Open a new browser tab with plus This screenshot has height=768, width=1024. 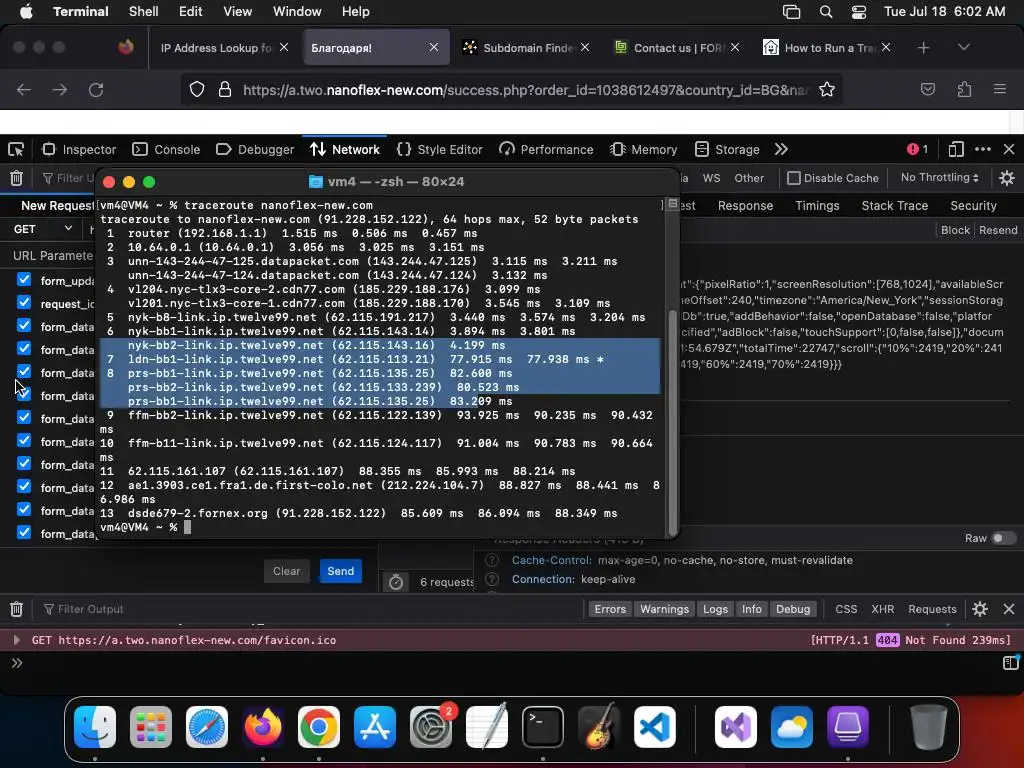(x=923, y=48)
